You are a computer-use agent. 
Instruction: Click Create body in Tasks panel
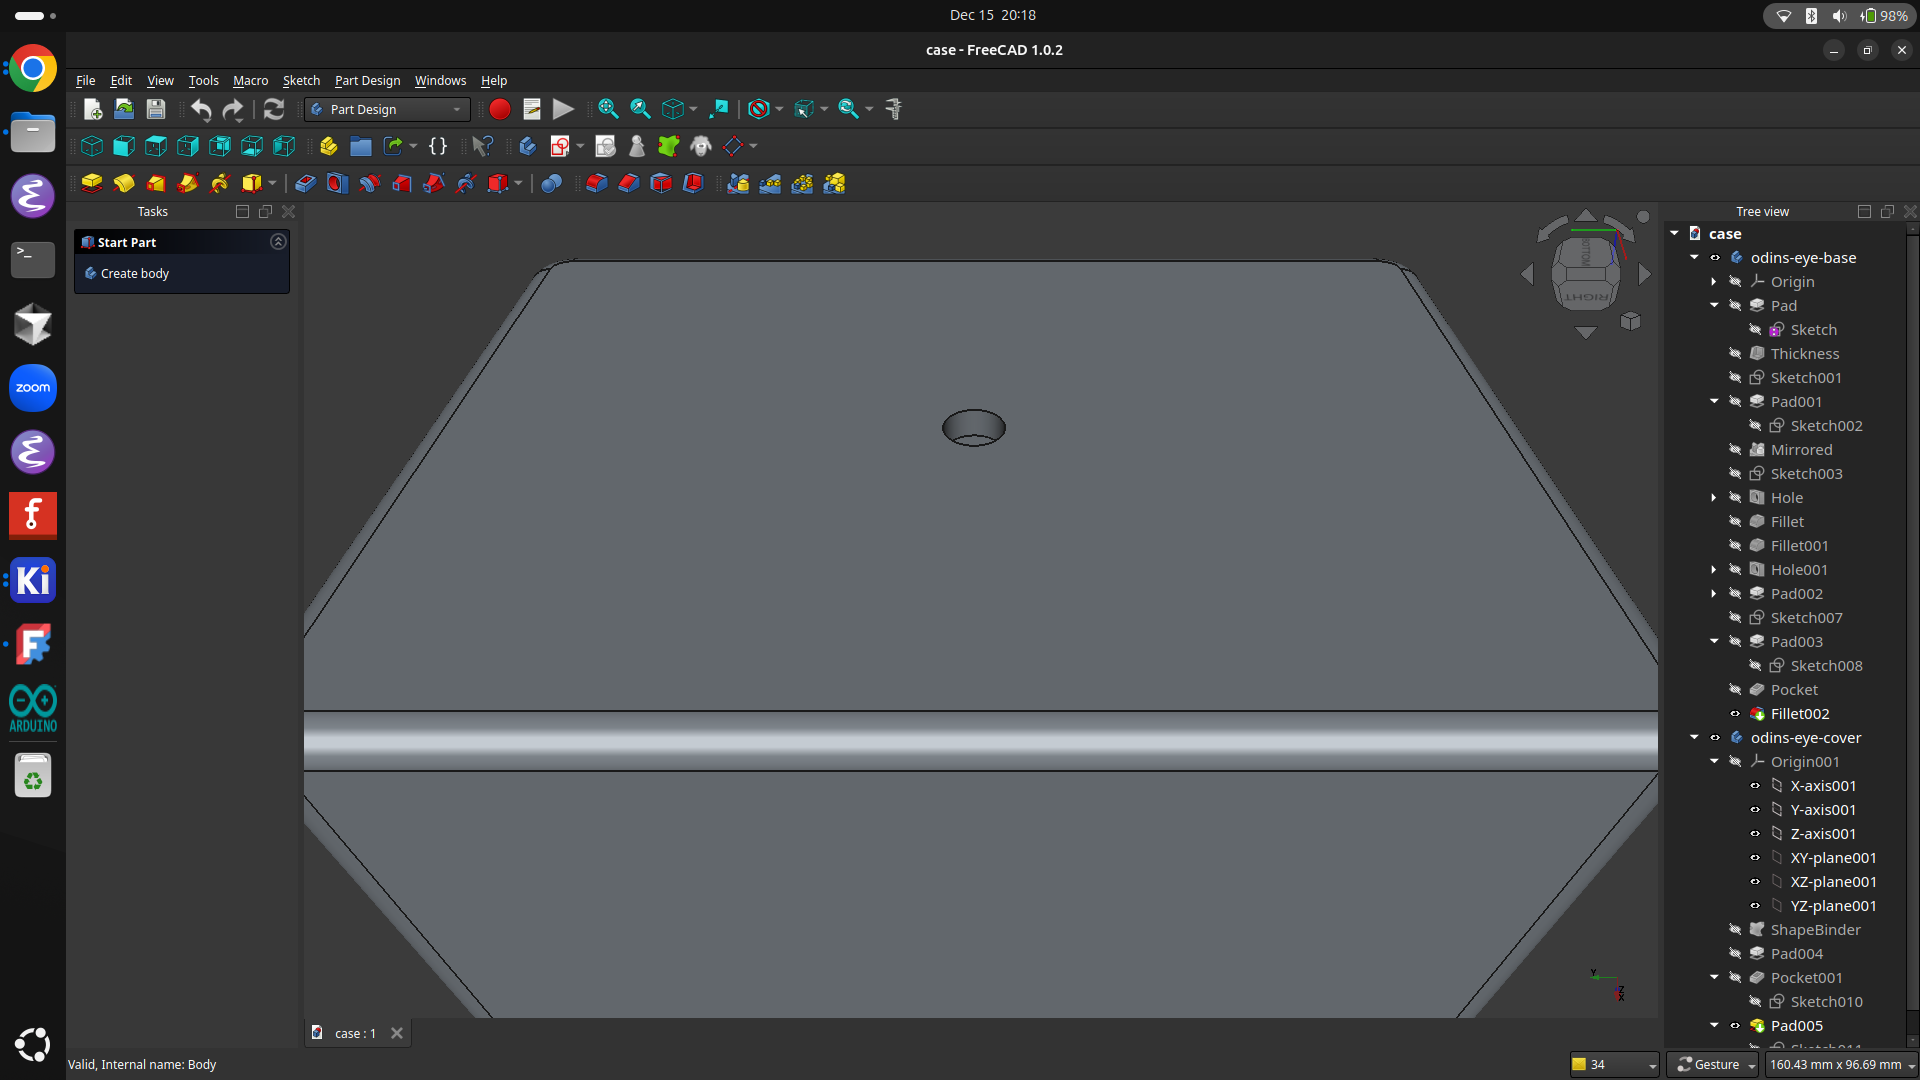click(x=135, y=273)
